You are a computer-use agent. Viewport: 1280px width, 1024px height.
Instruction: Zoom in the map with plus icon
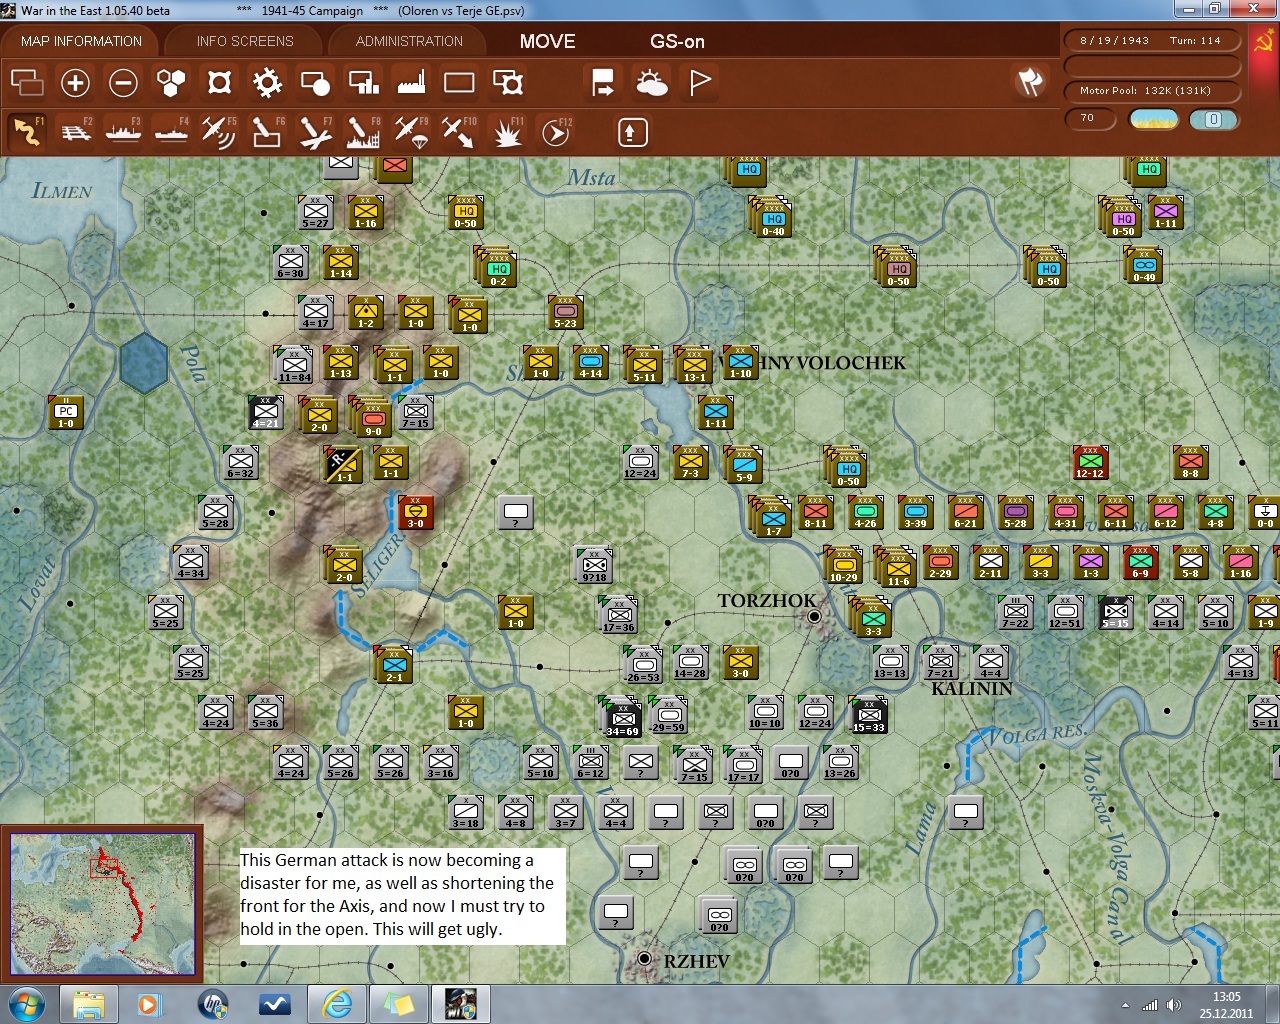[75, 82]
